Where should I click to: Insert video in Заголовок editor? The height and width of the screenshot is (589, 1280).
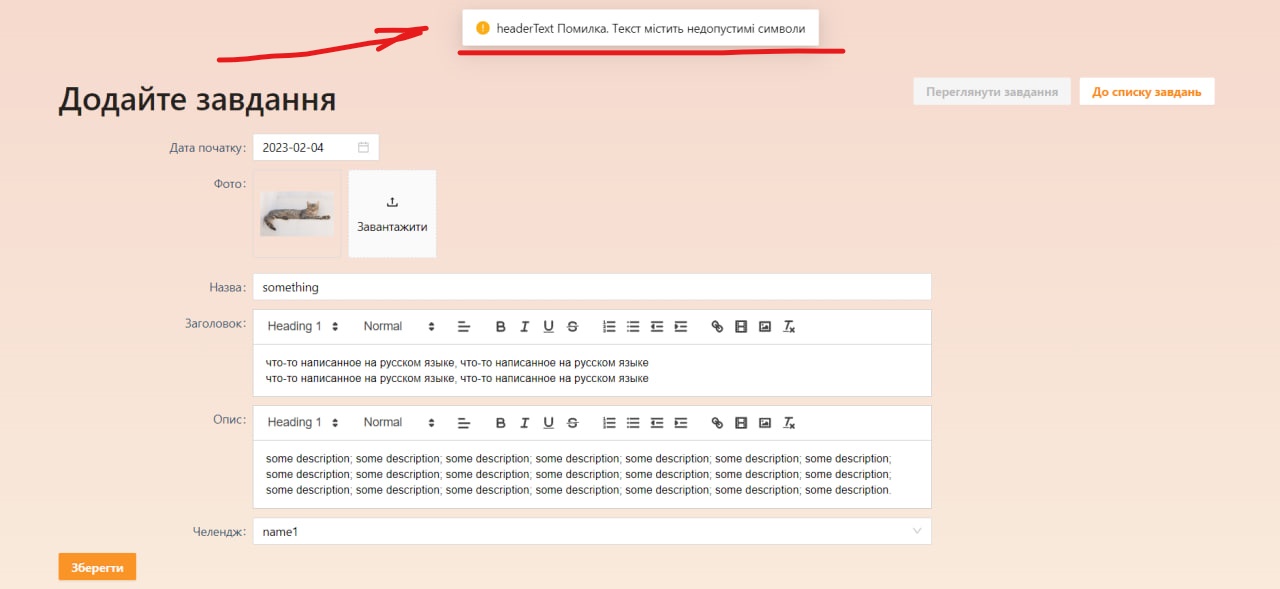[x=741, y=326]
